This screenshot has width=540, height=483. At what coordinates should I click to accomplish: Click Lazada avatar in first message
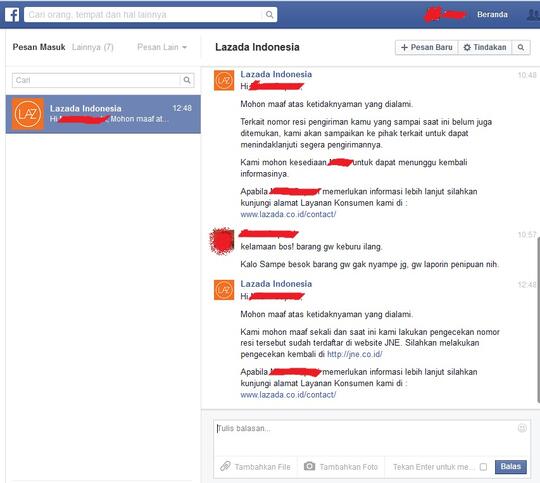click(224, 80)
